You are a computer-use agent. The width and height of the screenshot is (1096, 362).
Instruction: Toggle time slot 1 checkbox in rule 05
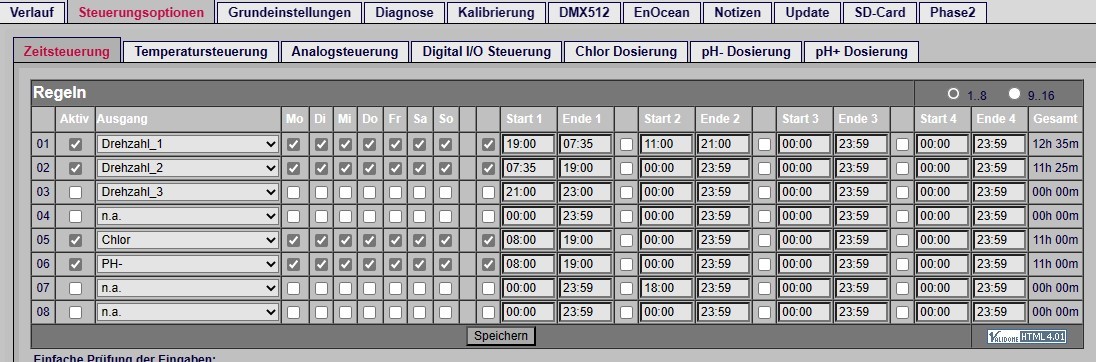(488, 240)
